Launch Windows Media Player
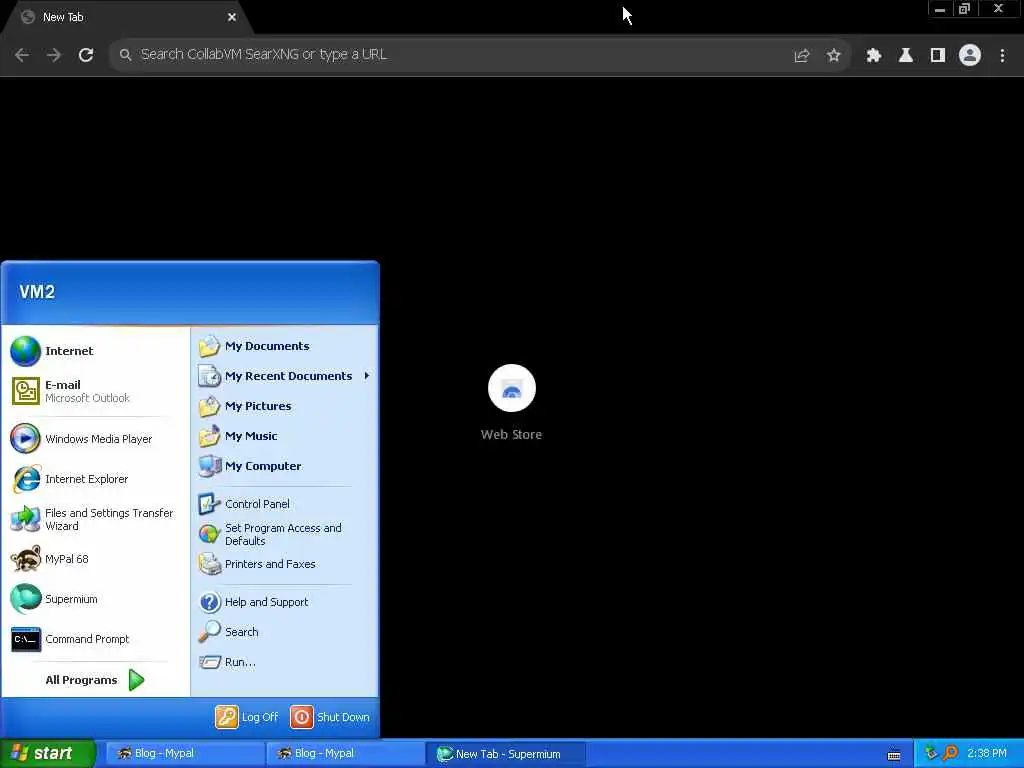Image resolution: width=1024 pixels, height=768 pixels. click(95, 439)
